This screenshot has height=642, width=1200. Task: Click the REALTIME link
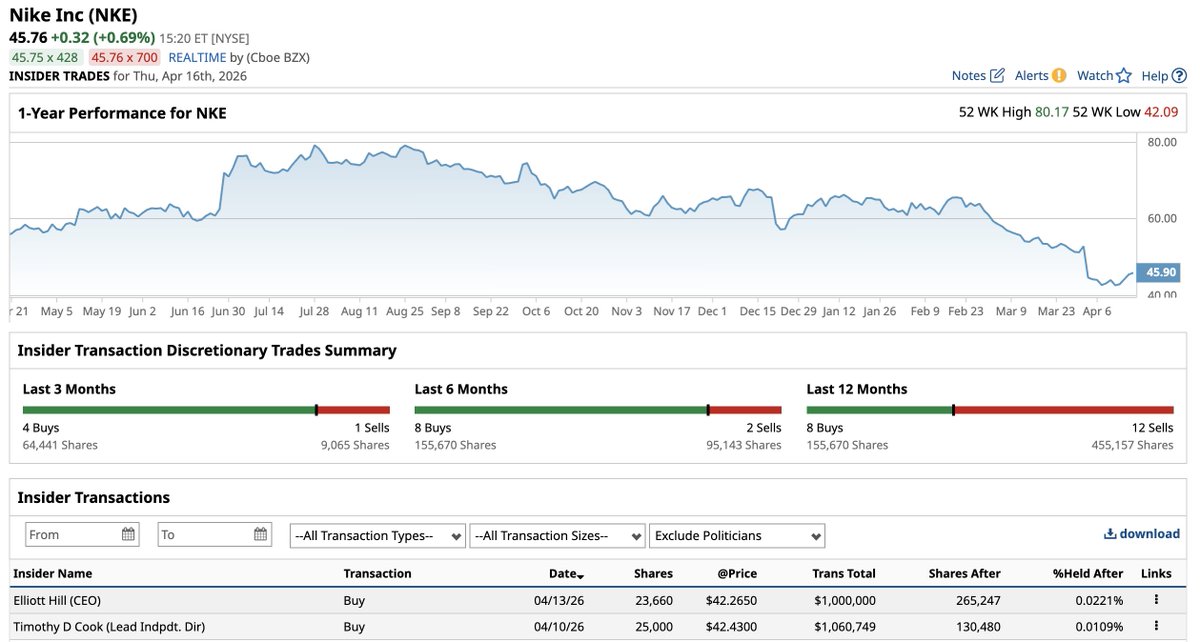197,58
